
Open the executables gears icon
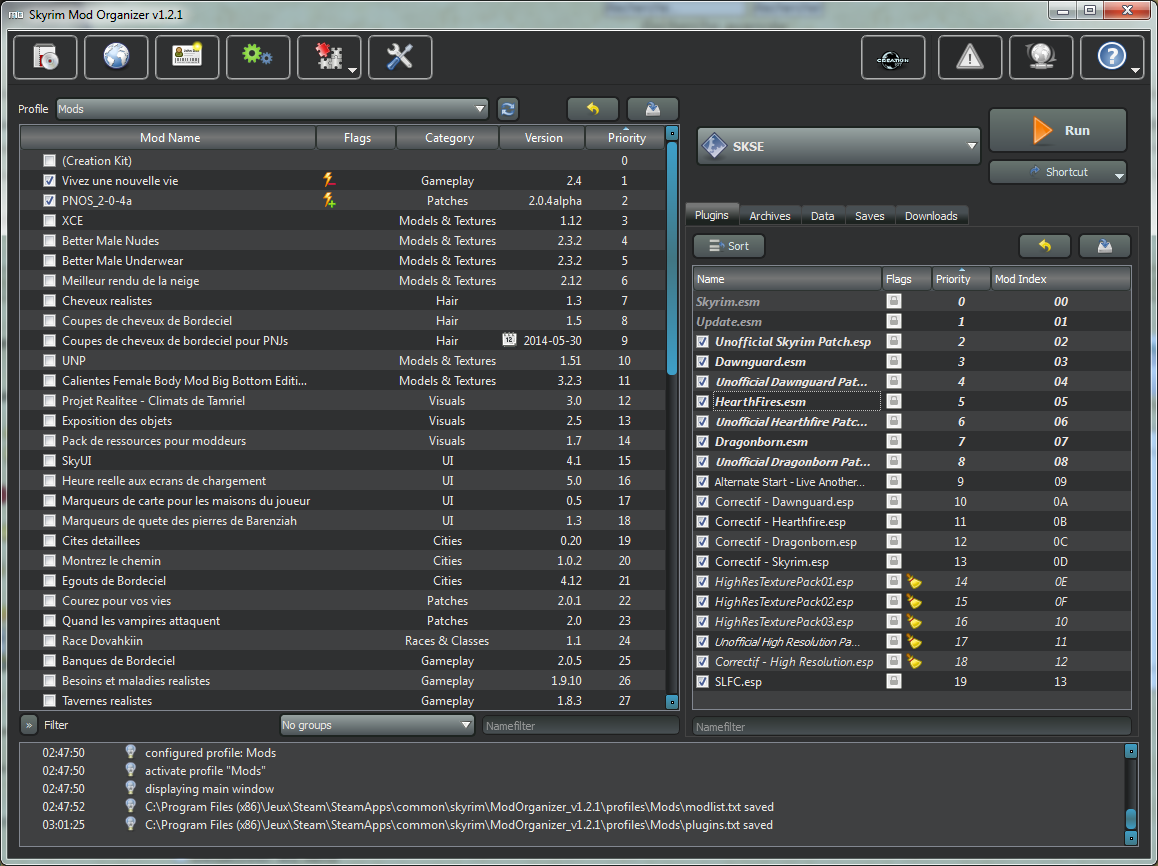pos(258,57)
